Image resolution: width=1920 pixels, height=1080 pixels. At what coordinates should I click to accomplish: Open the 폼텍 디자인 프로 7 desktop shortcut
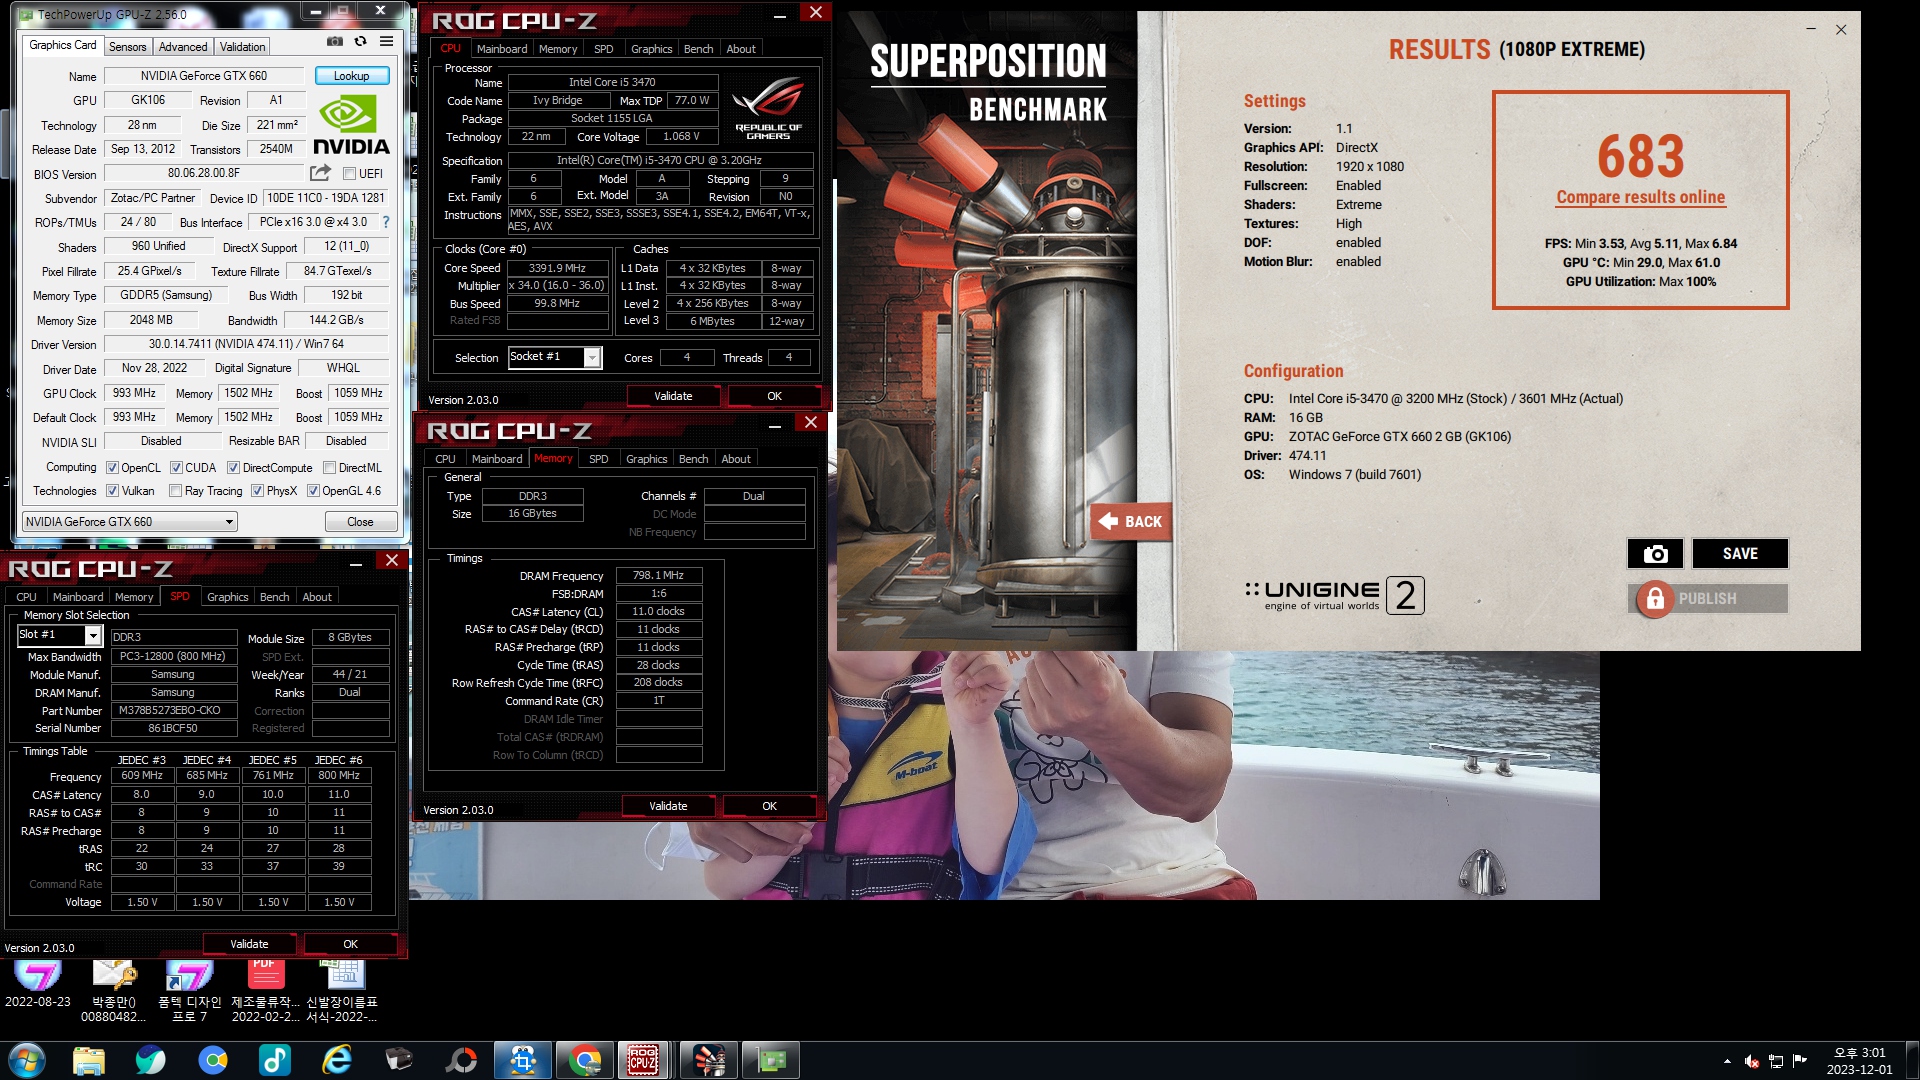point(189,990)
